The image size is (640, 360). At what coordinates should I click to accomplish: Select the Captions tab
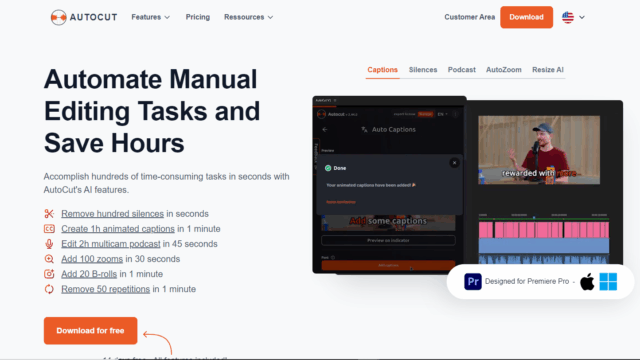click(382, 70)
